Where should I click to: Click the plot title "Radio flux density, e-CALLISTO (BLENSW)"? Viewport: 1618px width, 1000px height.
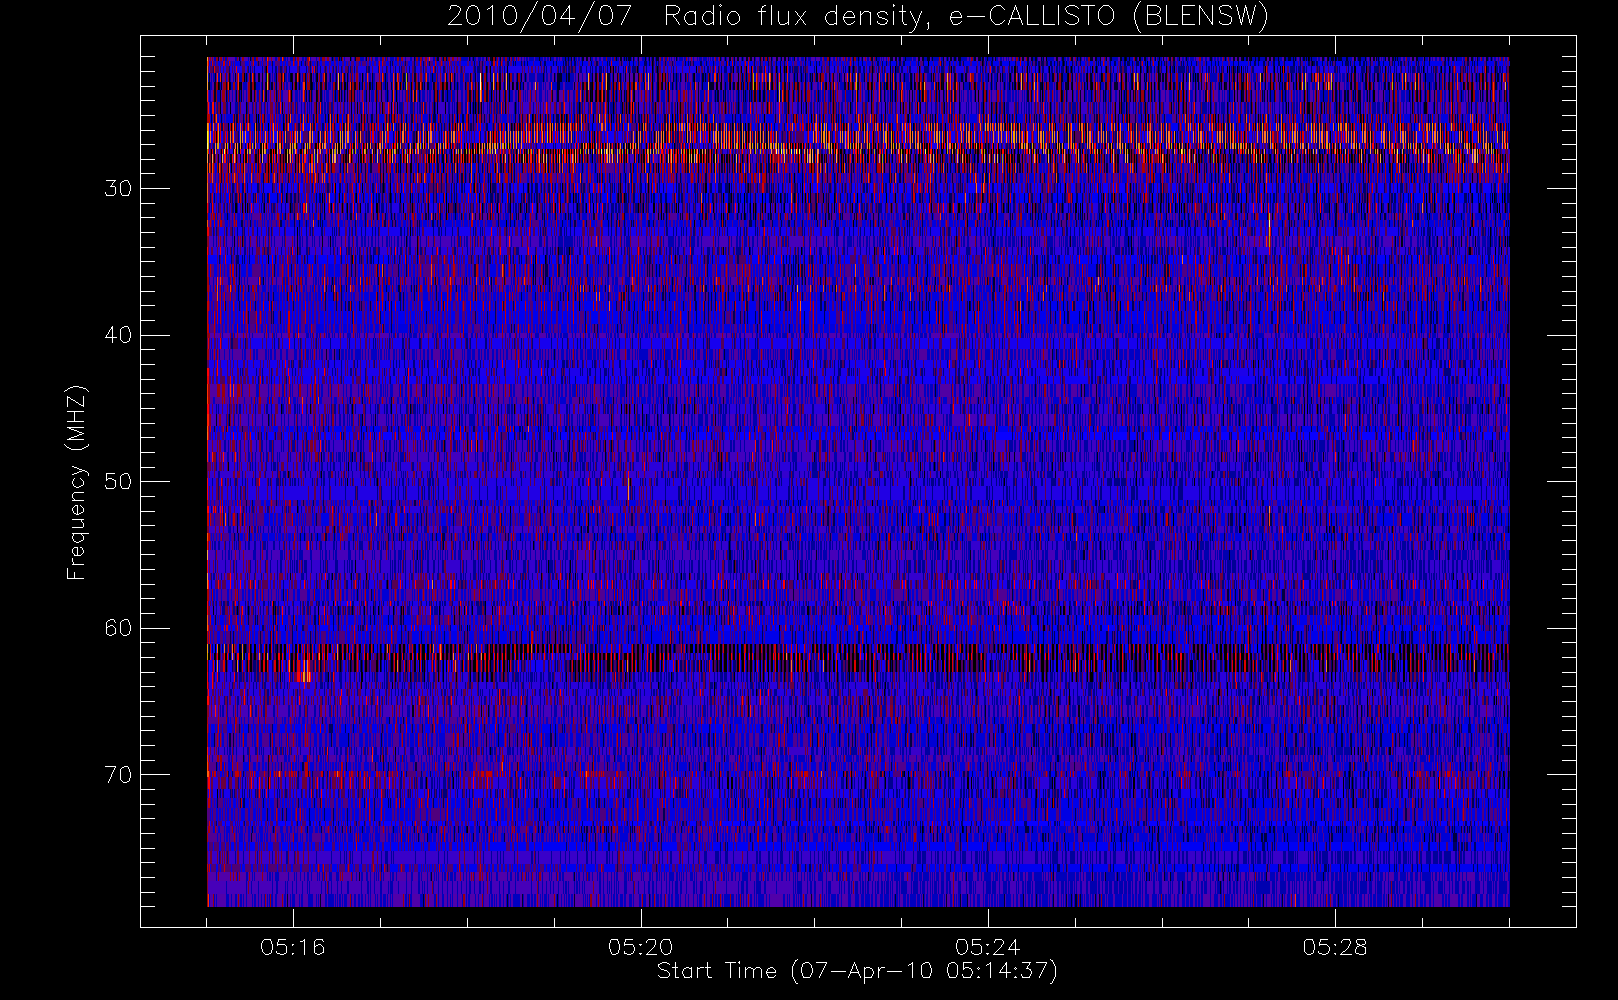click(x=966, y=16)
